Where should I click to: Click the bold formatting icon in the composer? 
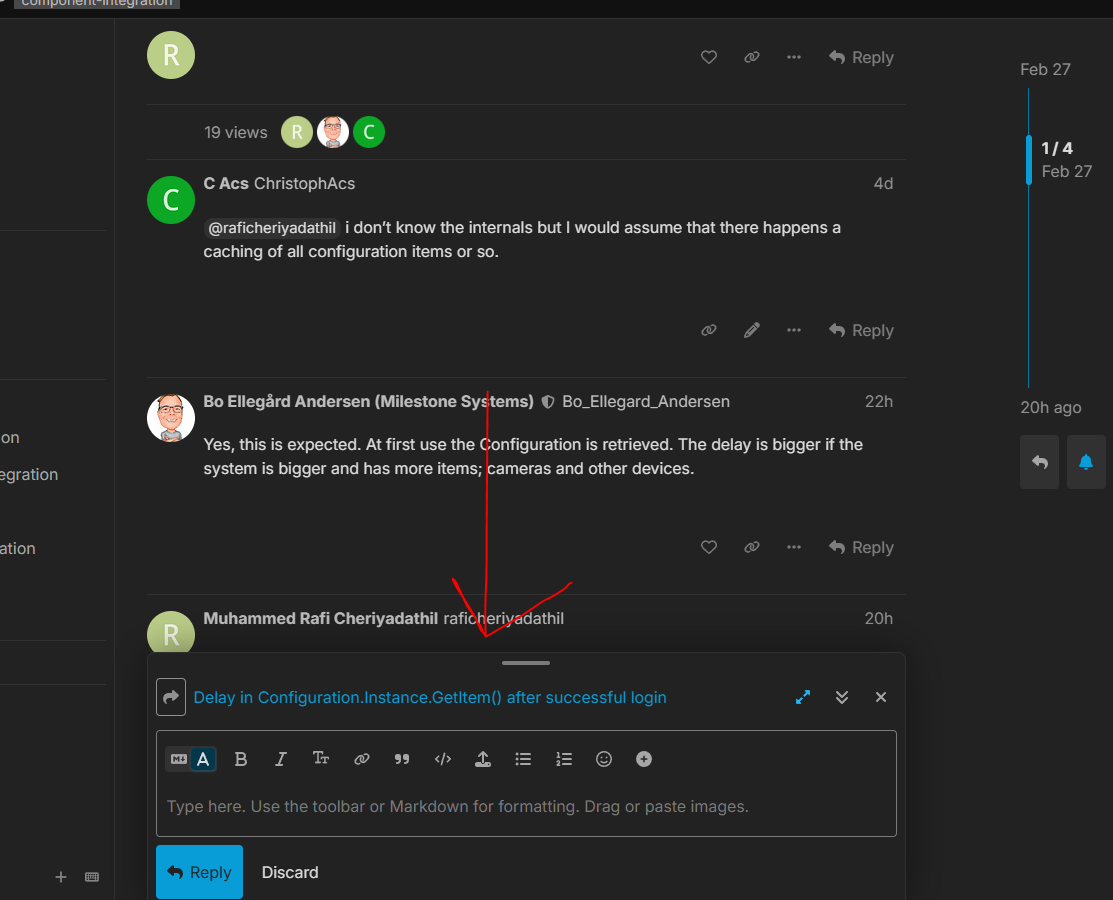pos(241,759)
